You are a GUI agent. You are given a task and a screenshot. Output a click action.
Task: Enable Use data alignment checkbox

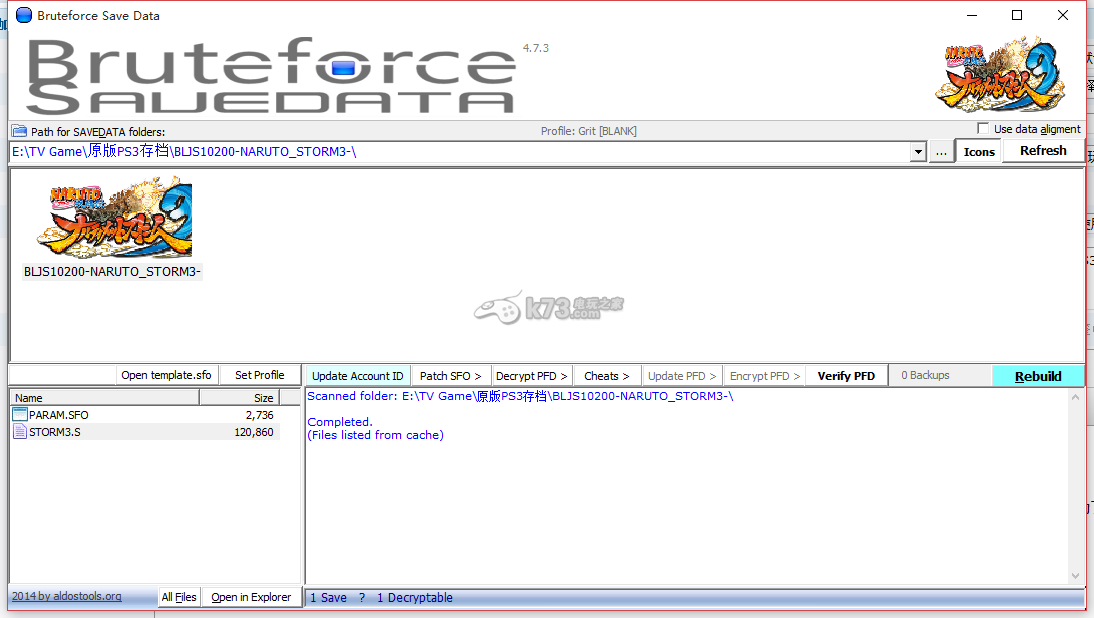click(x=983, y=129)
